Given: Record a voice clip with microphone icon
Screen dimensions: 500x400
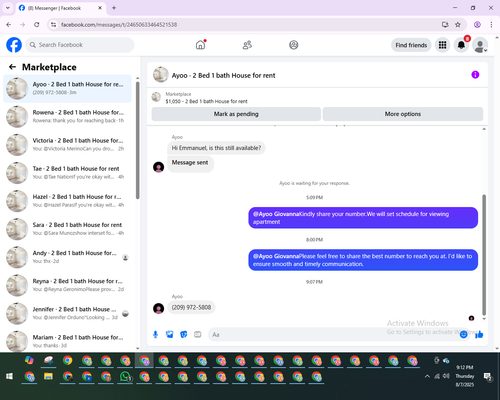Looking at the screenshot, I should [x=155, y=334].
